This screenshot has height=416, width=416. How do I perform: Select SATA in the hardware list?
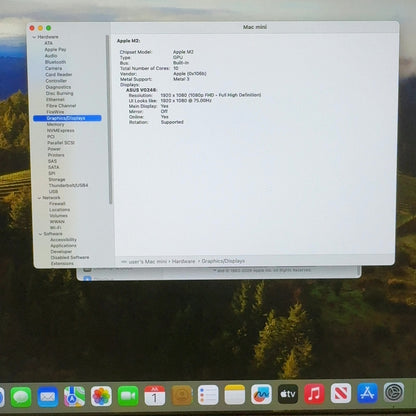point(53,167)
